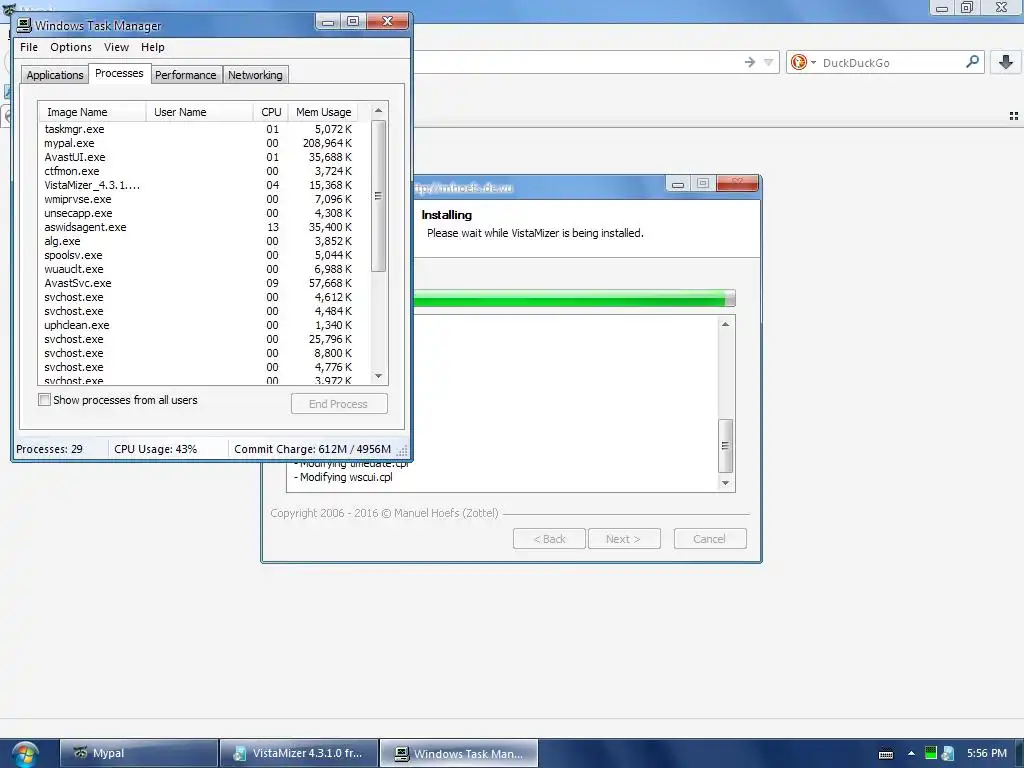Select the uphclean.exe process row
The height and width of the screenshot is (768, 1024).
point(204,325)
